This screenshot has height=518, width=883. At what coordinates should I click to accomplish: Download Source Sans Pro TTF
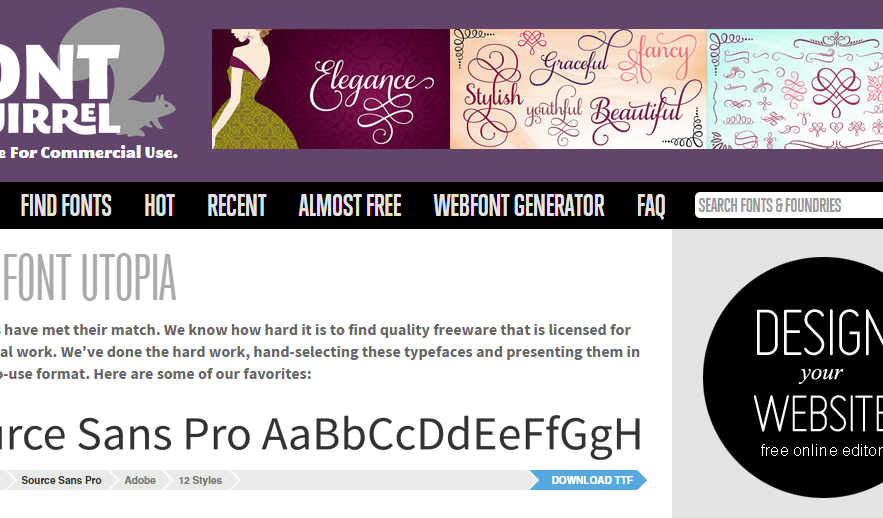(x=588, y=480)
